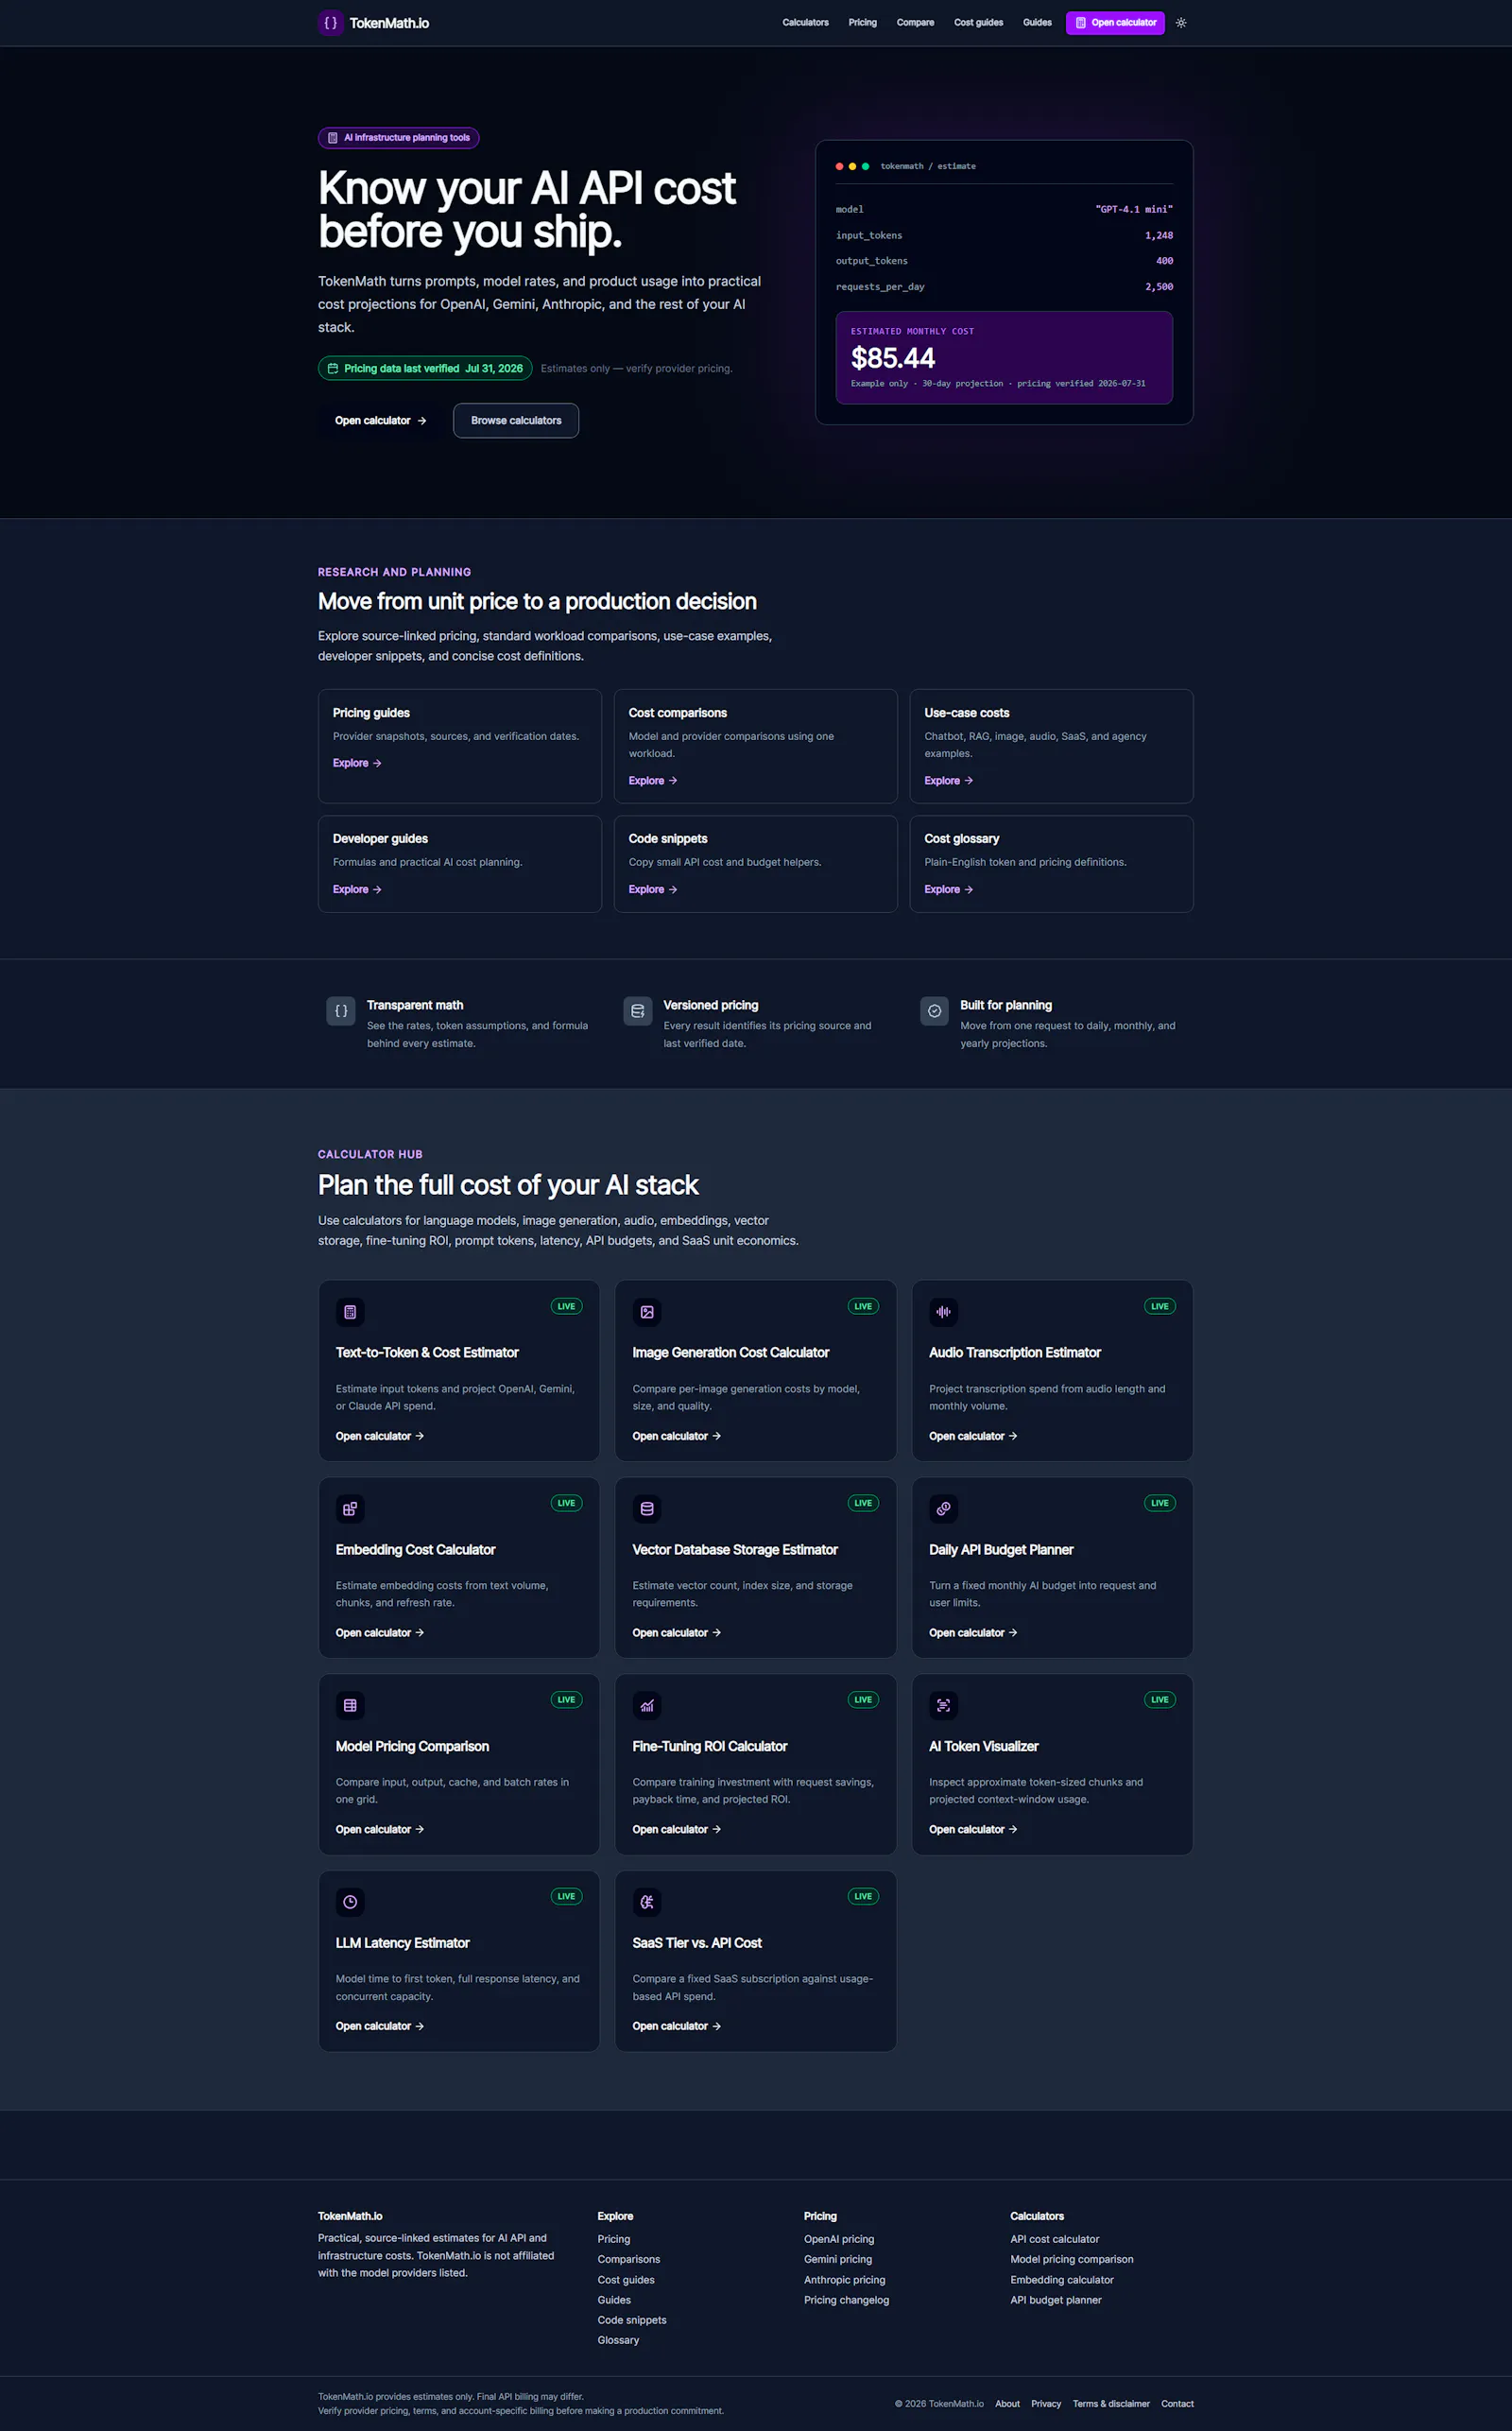This screenshot has width=1512, height=2431.
Task: Explore the Pricing guides card
Action: tap(357, 763)
